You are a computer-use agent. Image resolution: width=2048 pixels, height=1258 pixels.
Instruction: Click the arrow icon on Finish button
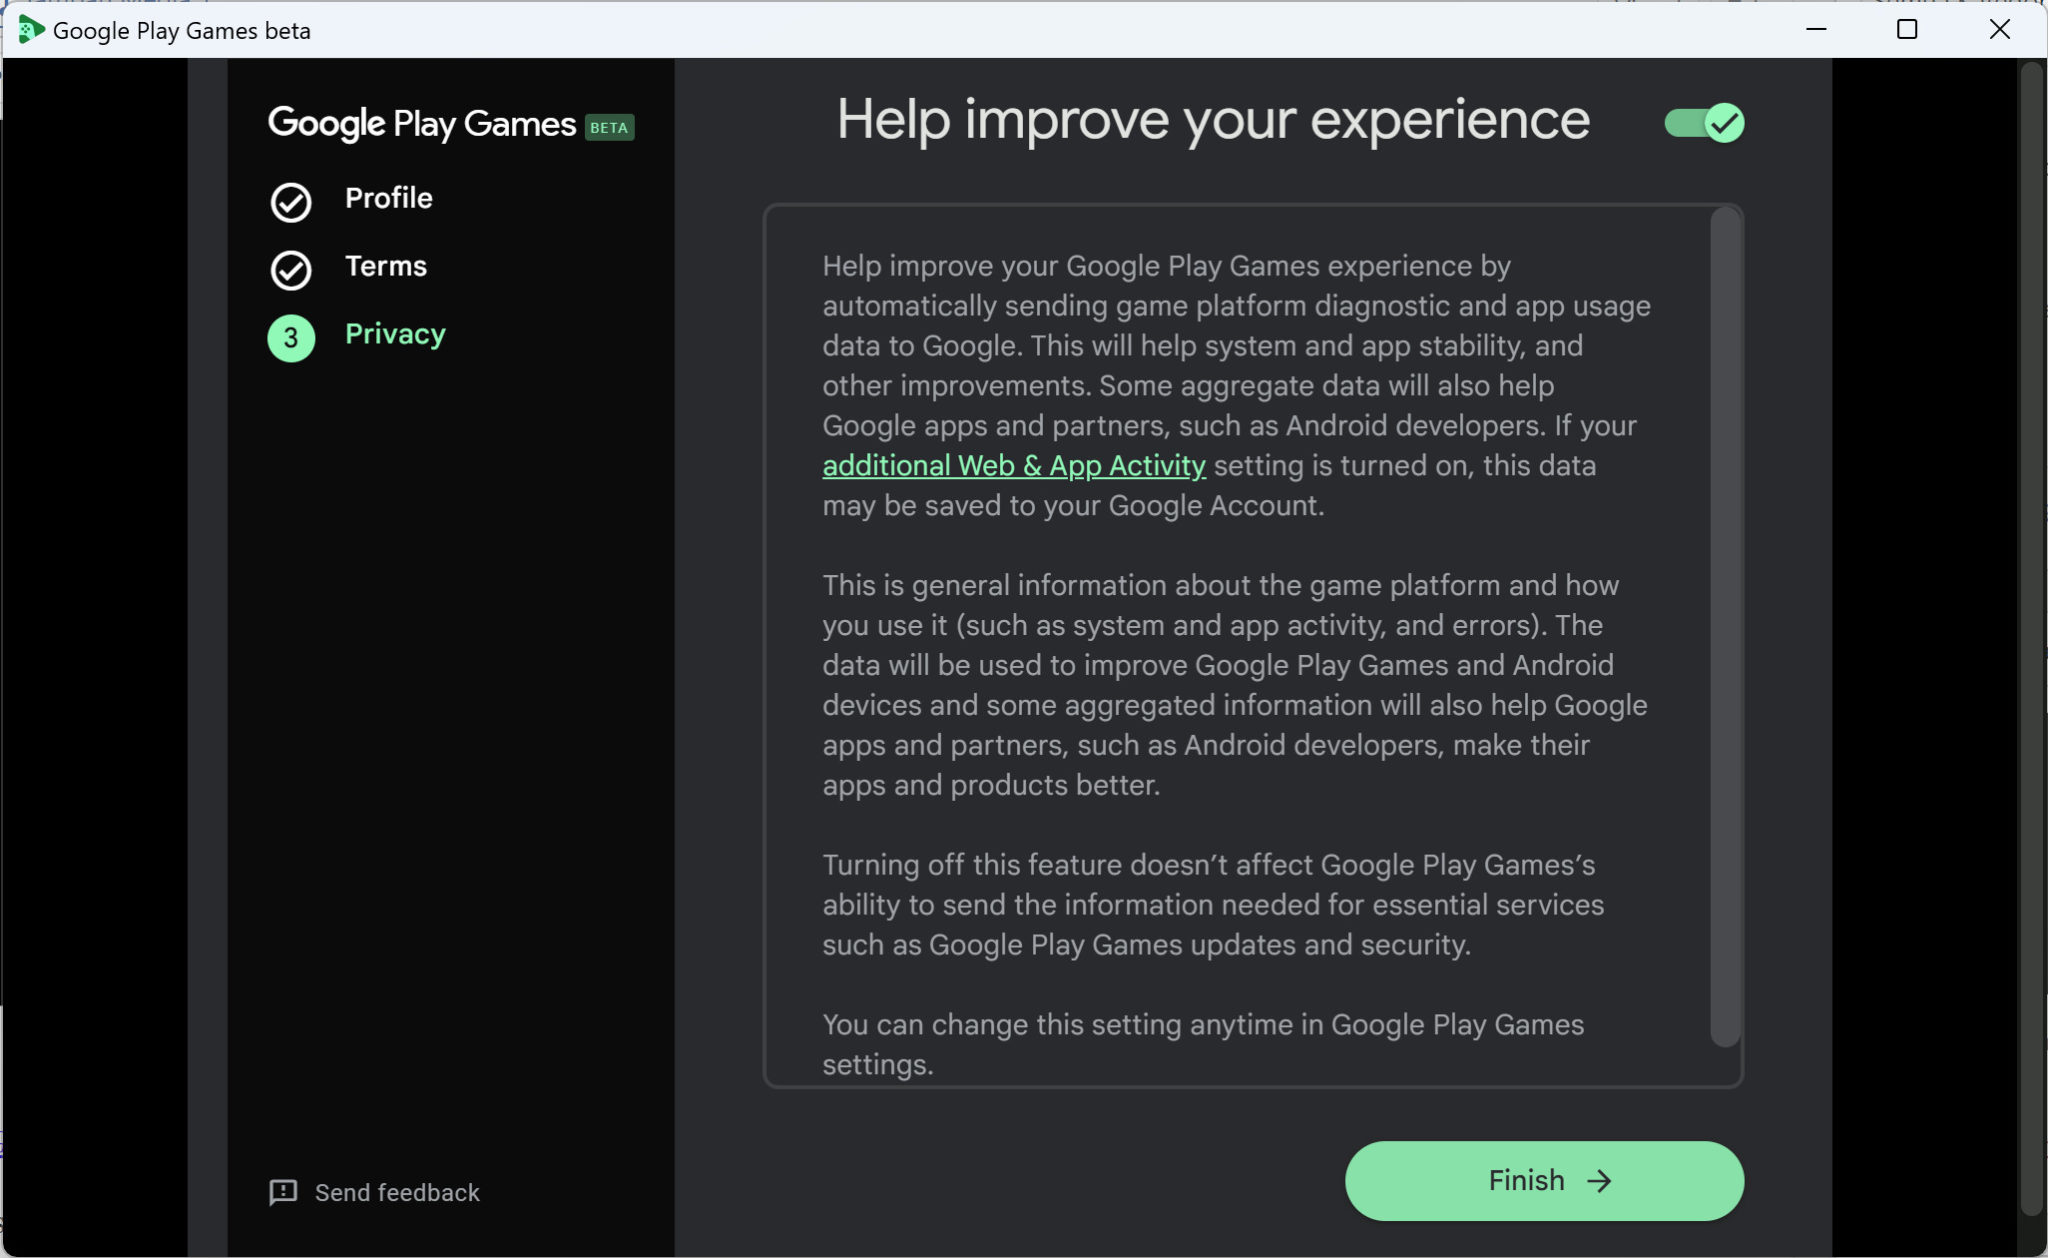[x=1599, y=1181]
